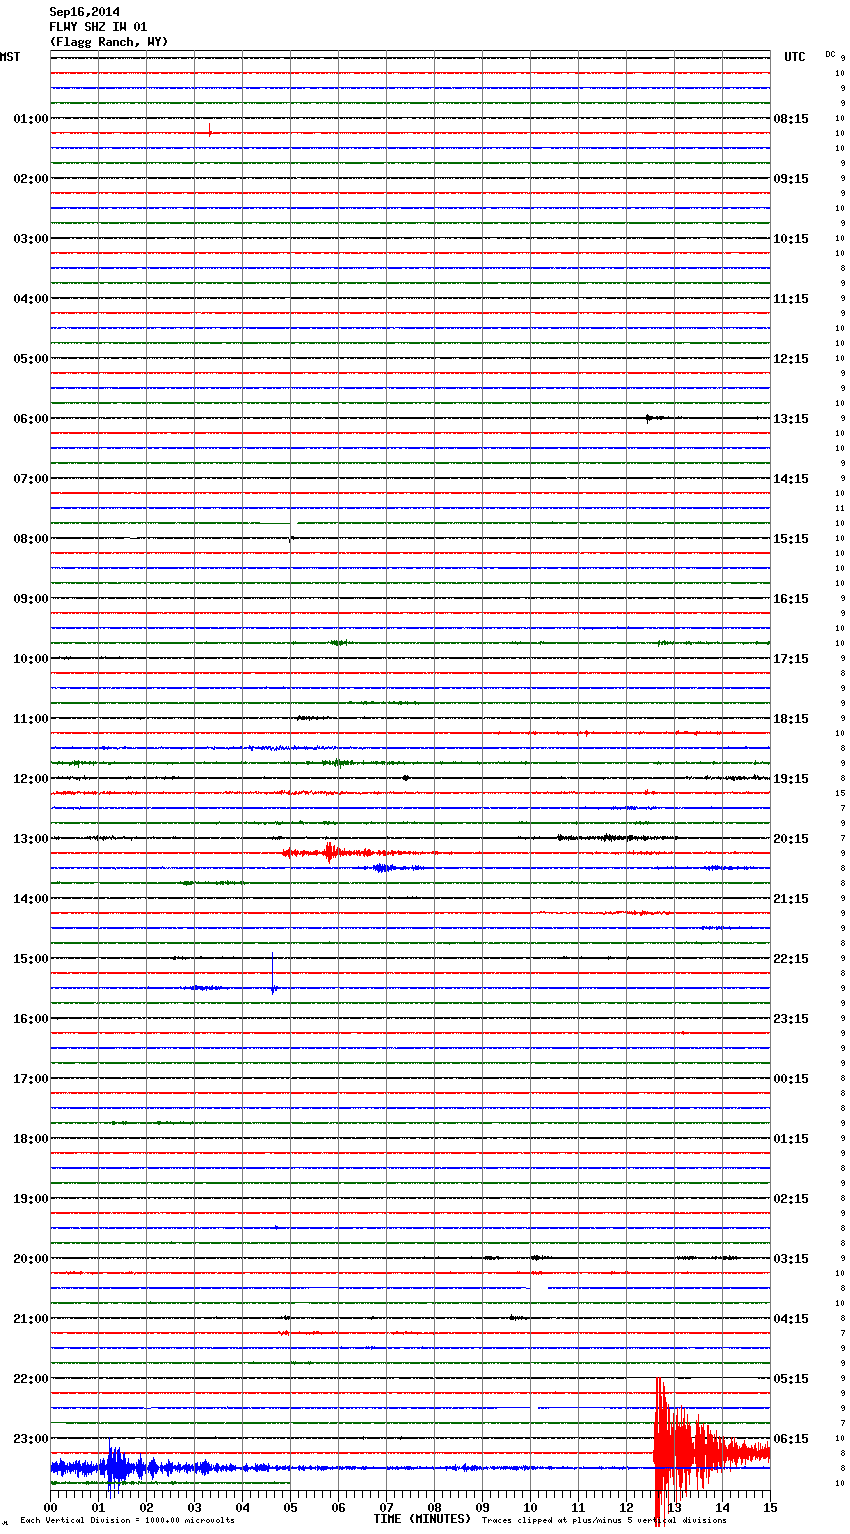The image size is (850, 1534).
Task: Click the MST time zone axis header
Action: (x=10, y=57)
